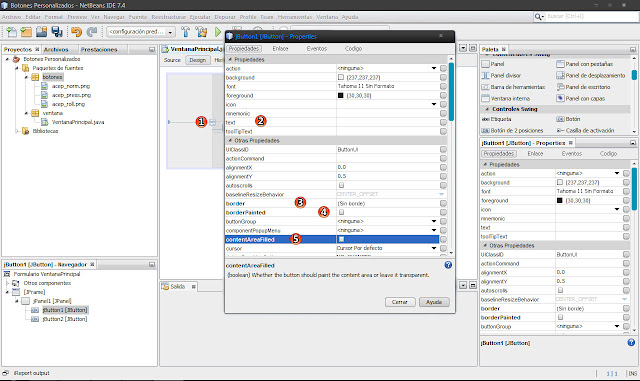Select VentanaPrincipal.java in project tree
Screen dimensions: 640x381
78,122
